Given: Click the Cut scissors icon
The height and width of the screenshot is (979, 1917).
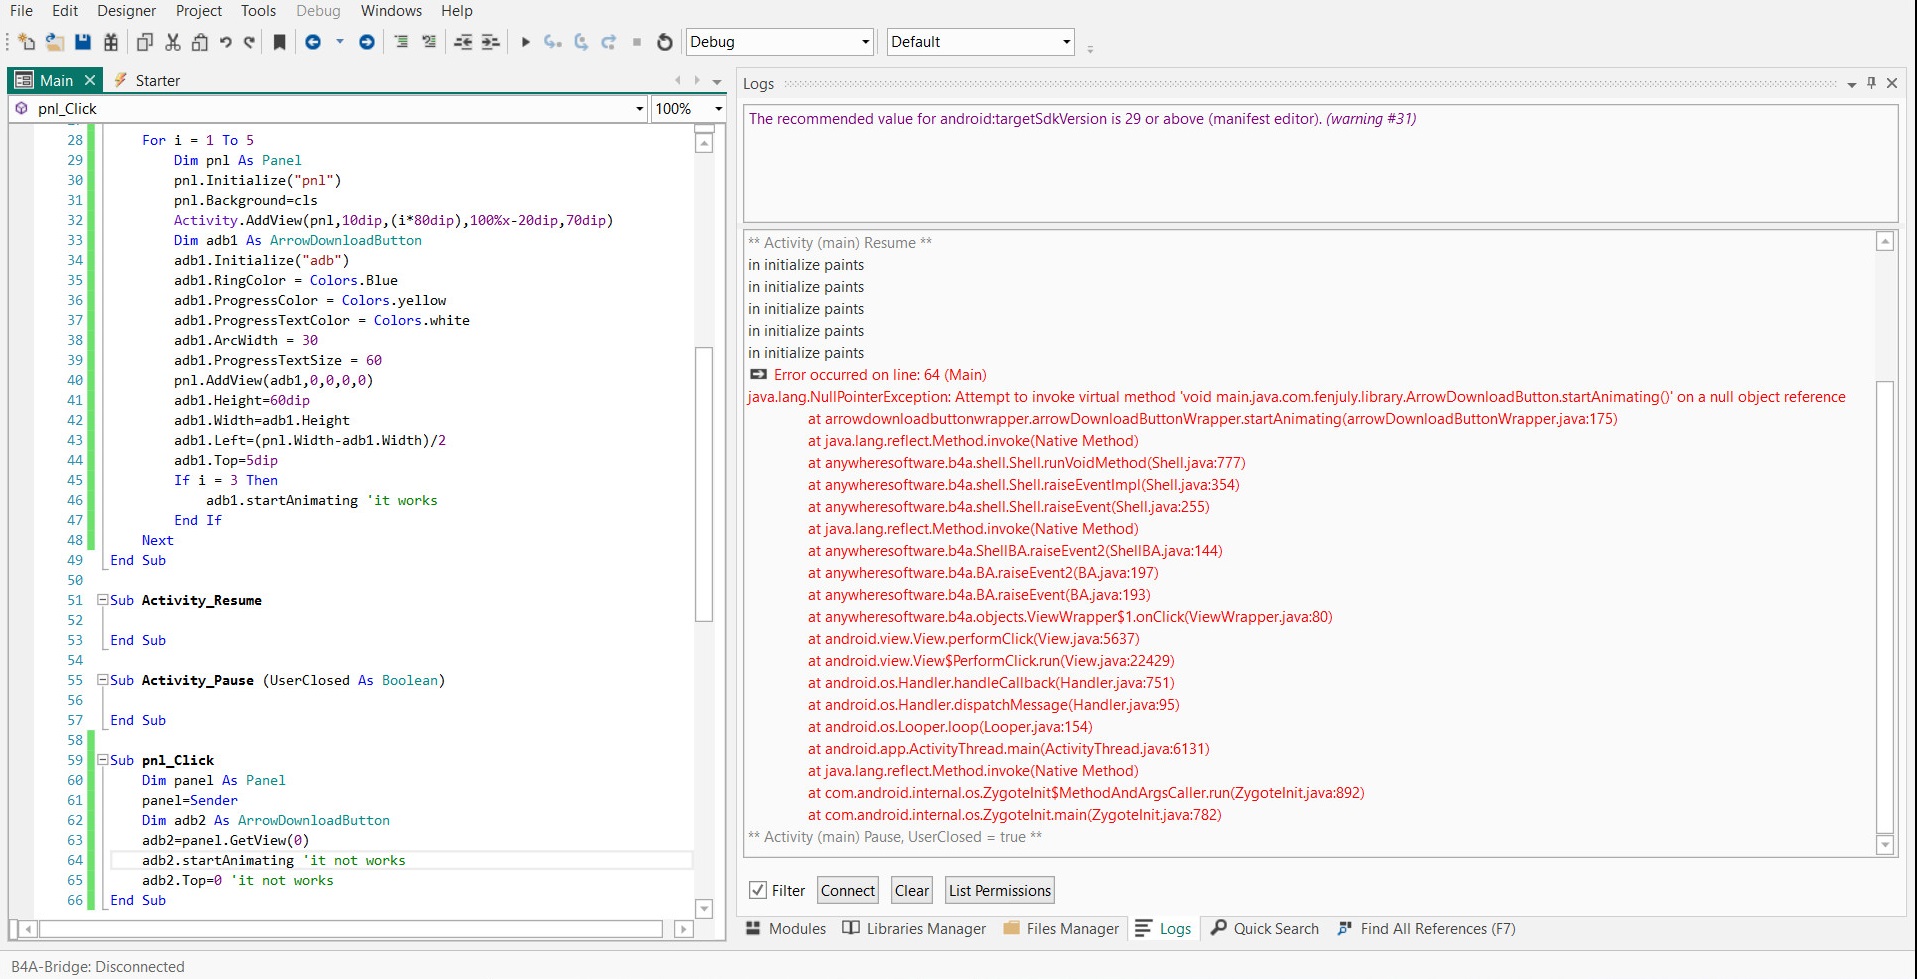Looking at the screenshot, I should pyautogui.click(x=173, y=42).
